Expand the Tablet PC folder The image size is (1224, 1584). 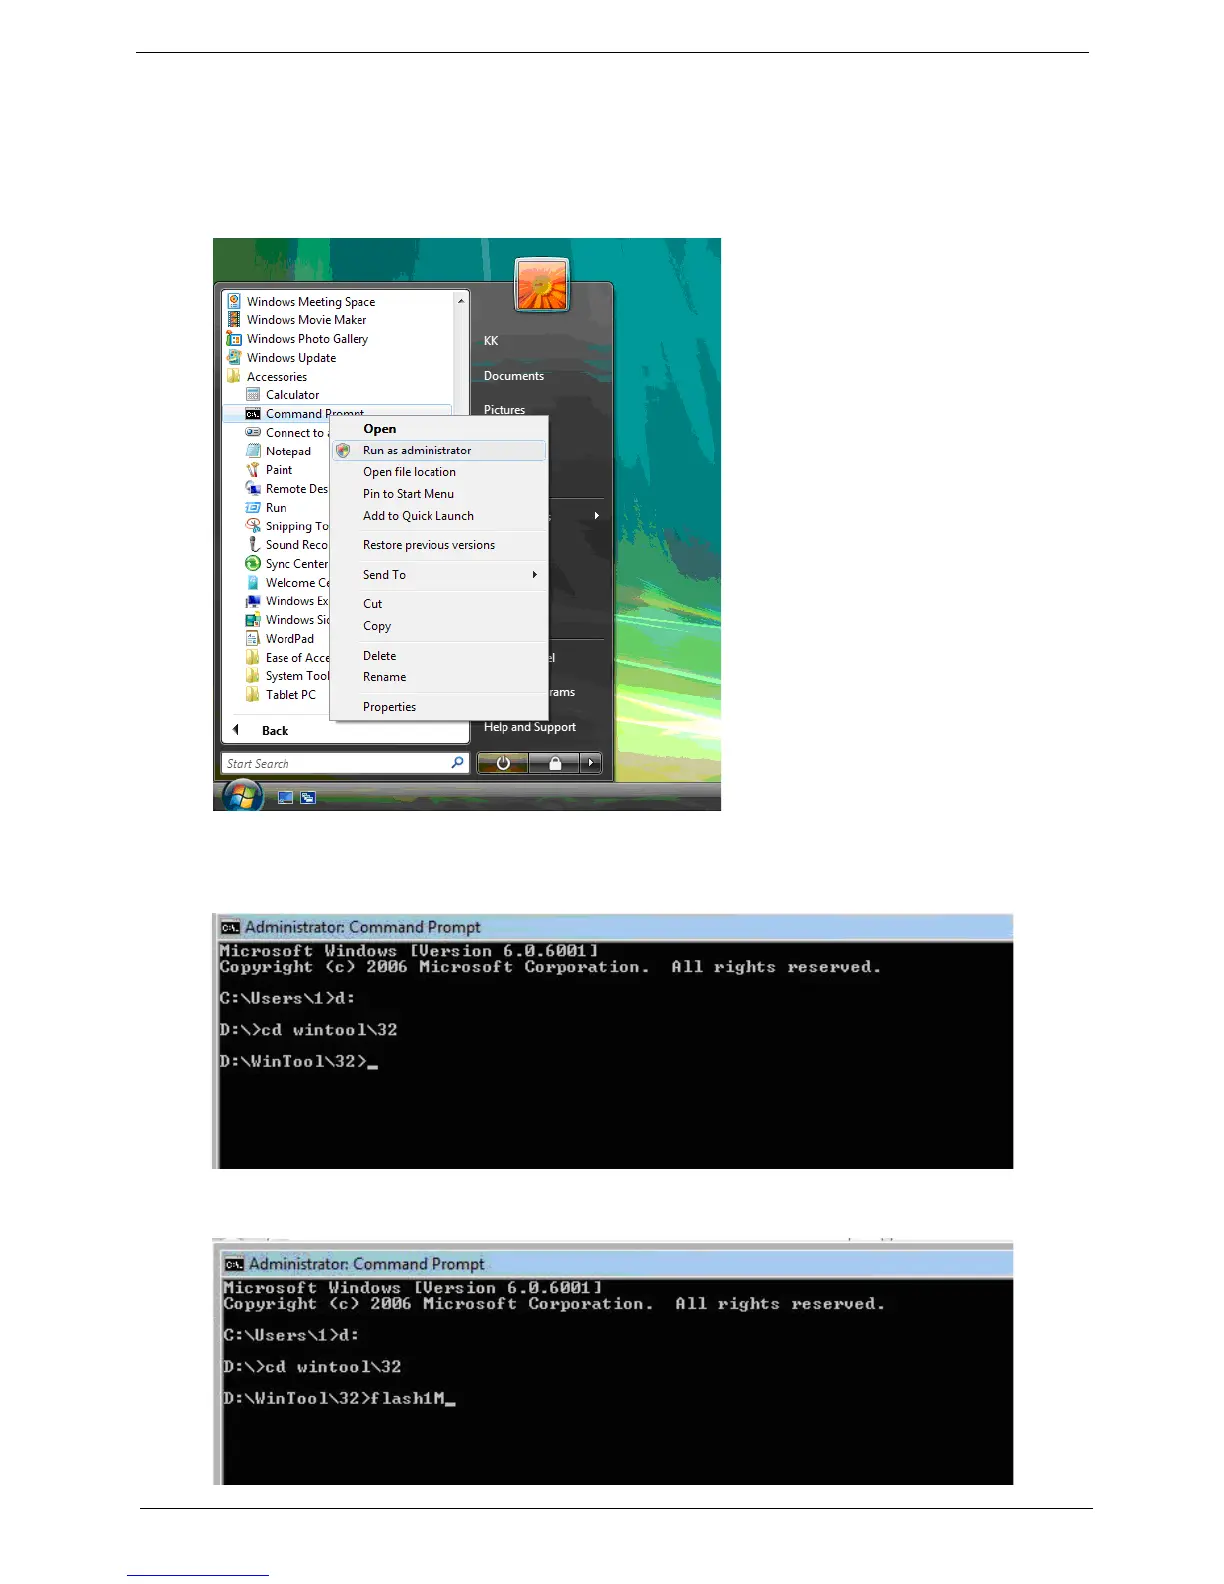[x=281, y=695]
